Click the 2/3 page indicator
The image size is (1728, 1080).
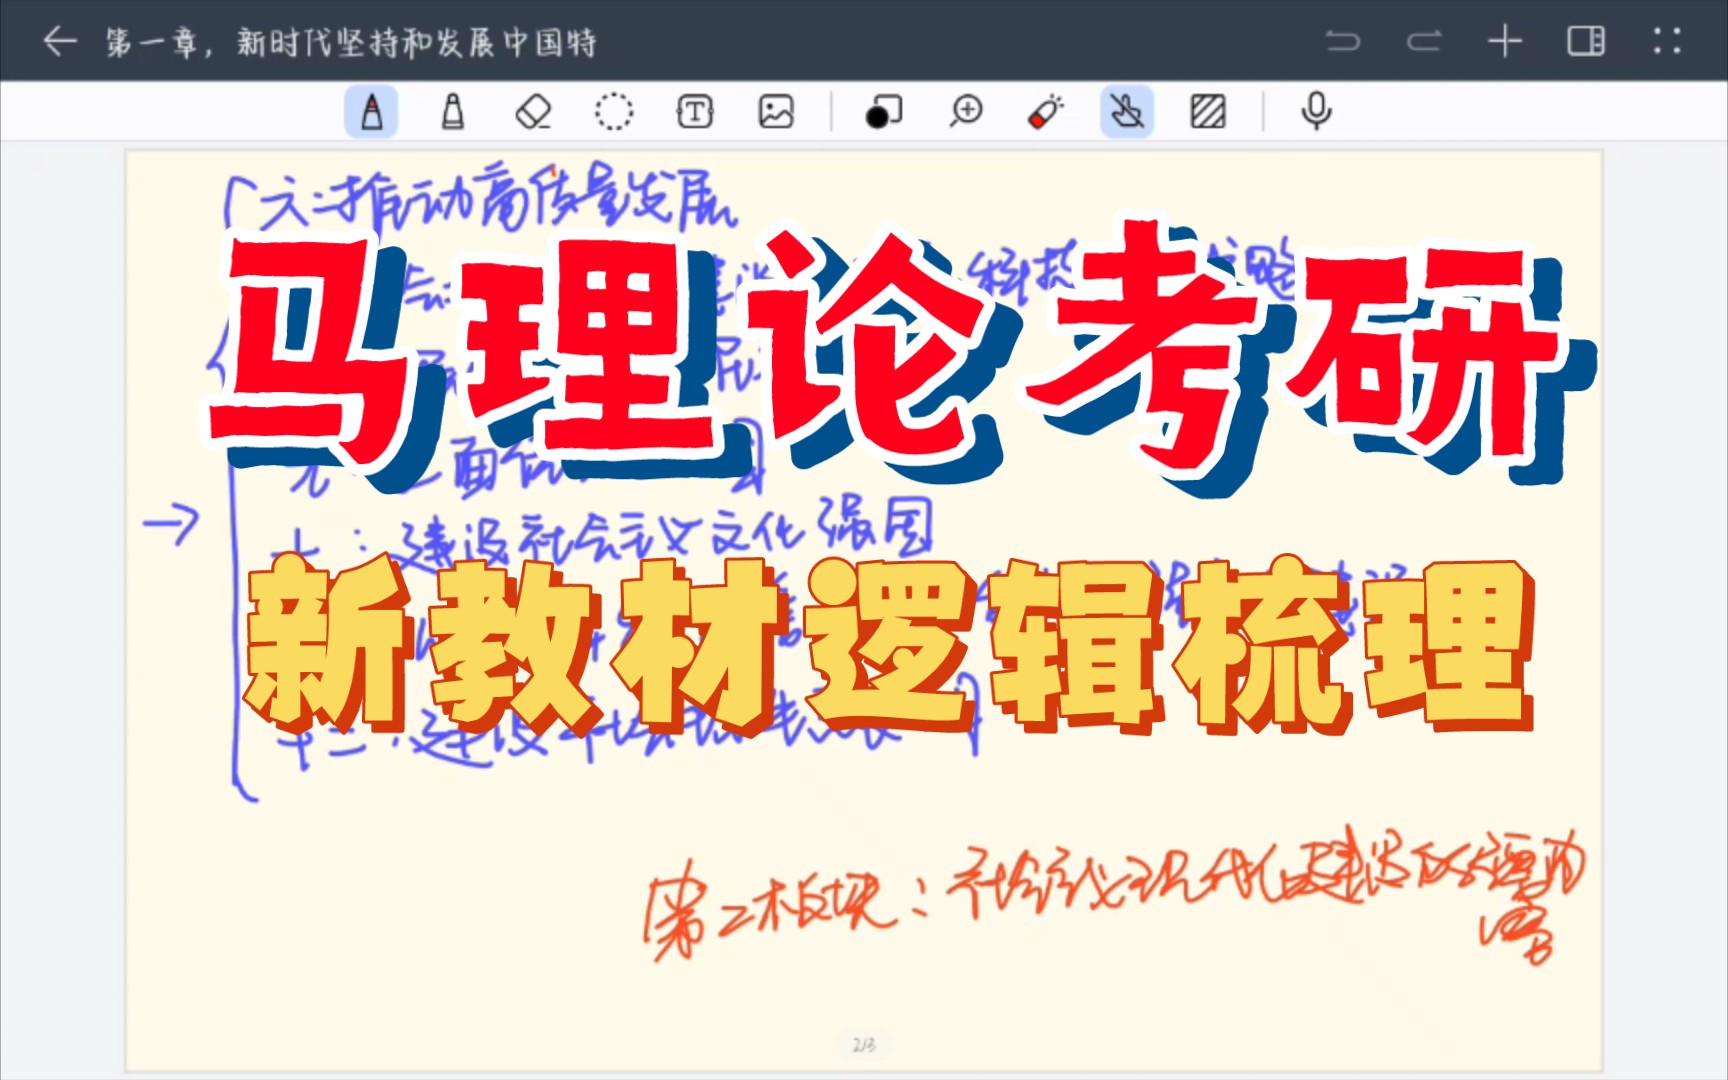click(864, 1045)
